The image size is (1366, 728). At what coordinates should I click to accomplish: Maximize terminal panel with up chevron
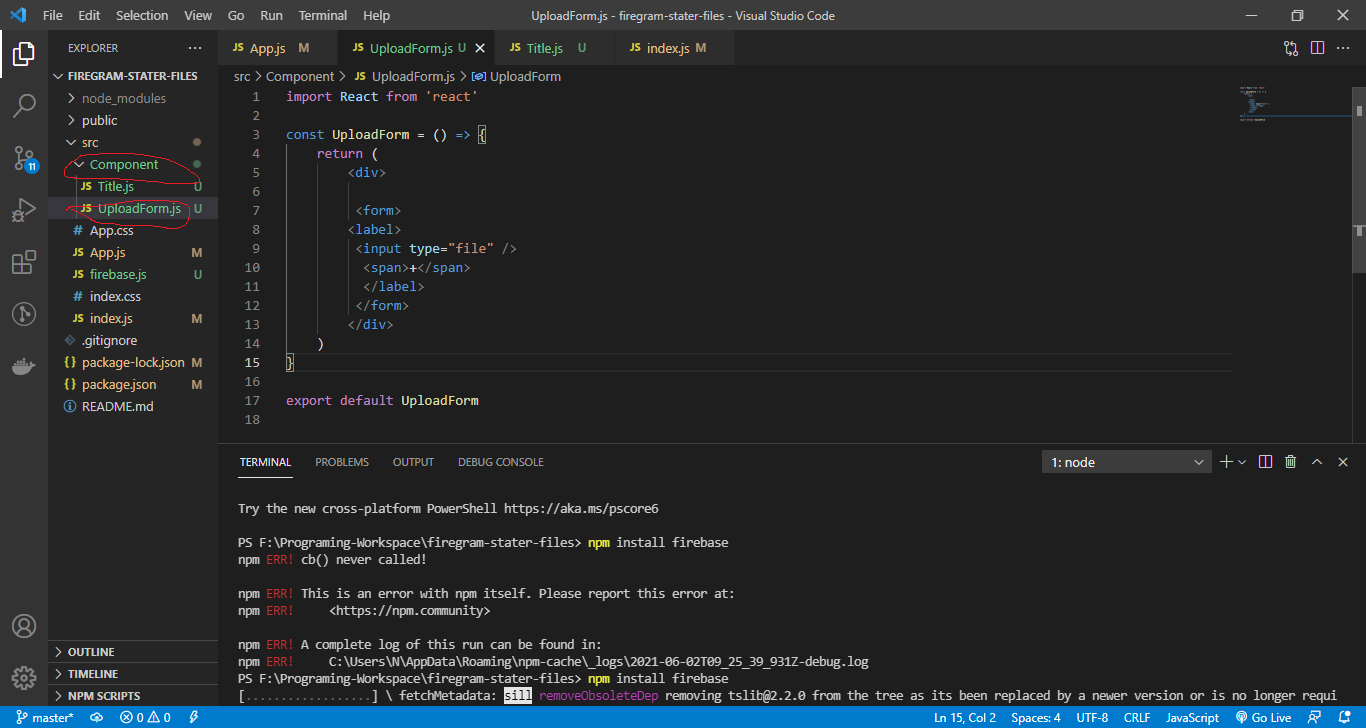click(1317, 462)
